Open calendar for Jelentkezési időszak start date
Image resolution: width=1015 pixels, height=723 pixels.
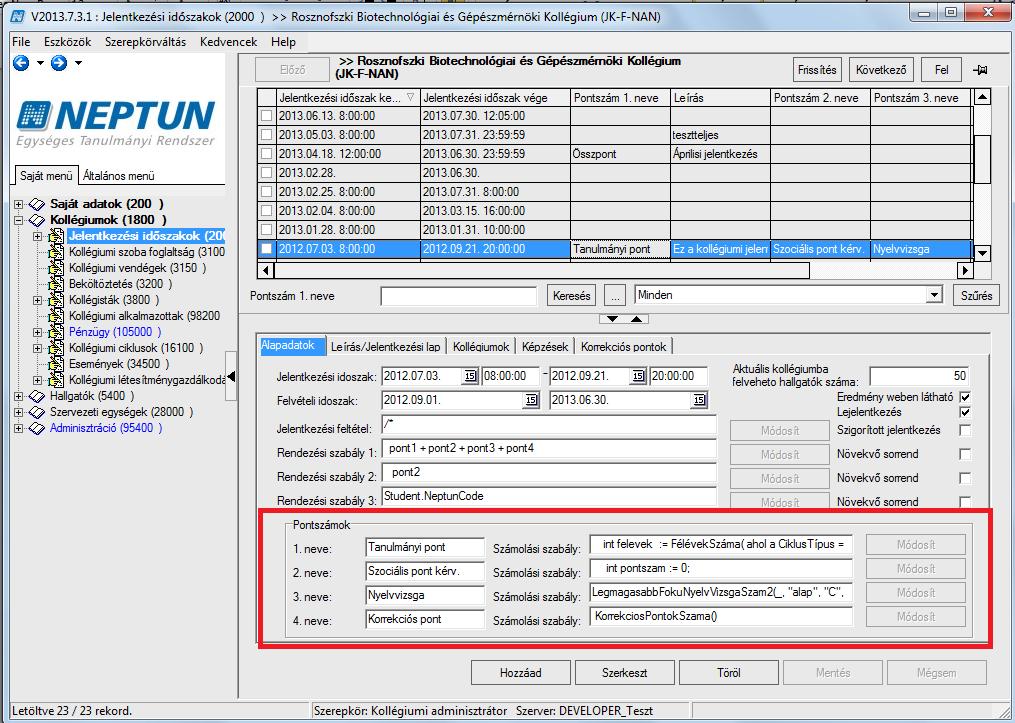coord(470,376)
